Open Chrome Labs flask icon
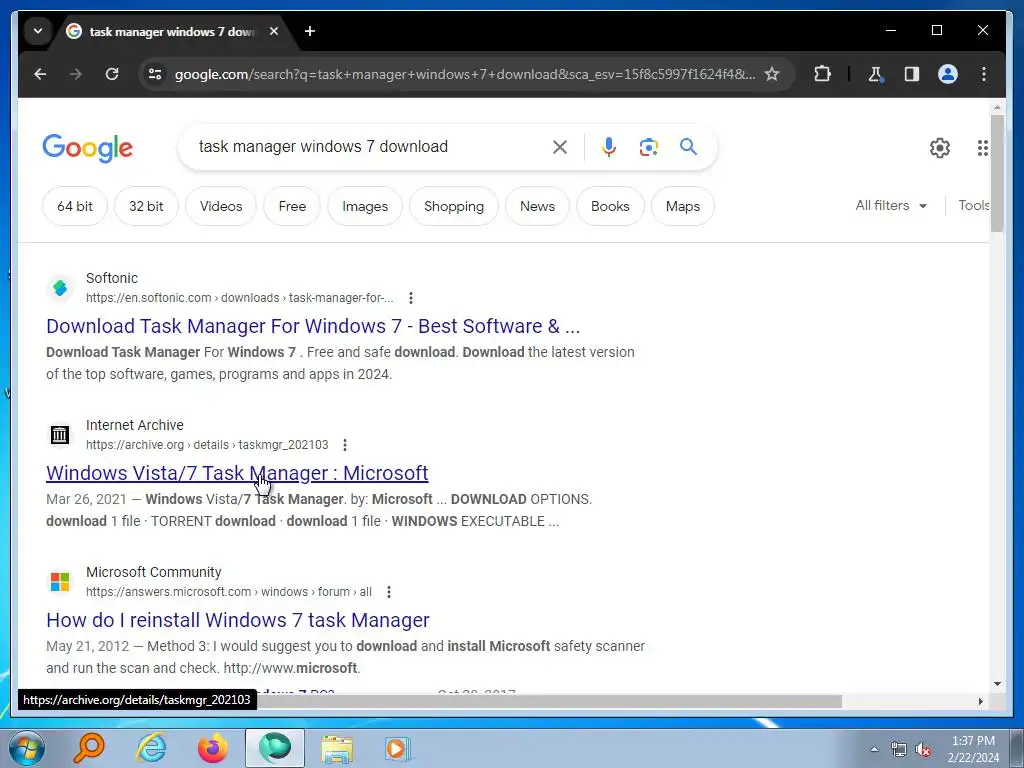Screen dimensions: 1024x768 pos(876,74)
